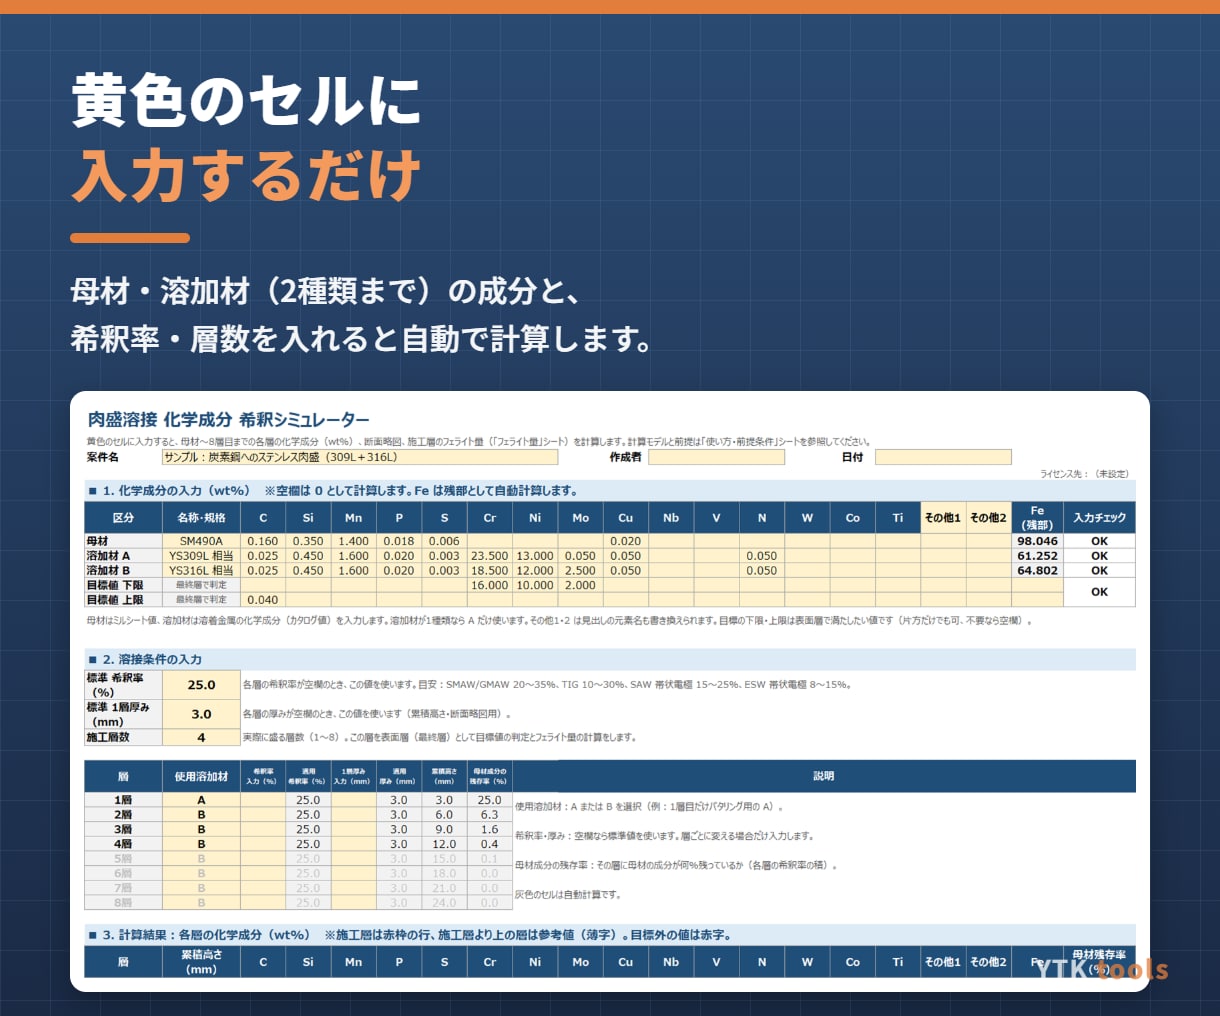Select 目標値 下限 Cr value 16.000
Image resolution: width=1220 pixels, height=1016 pixels.
click(x=490, y=585)
